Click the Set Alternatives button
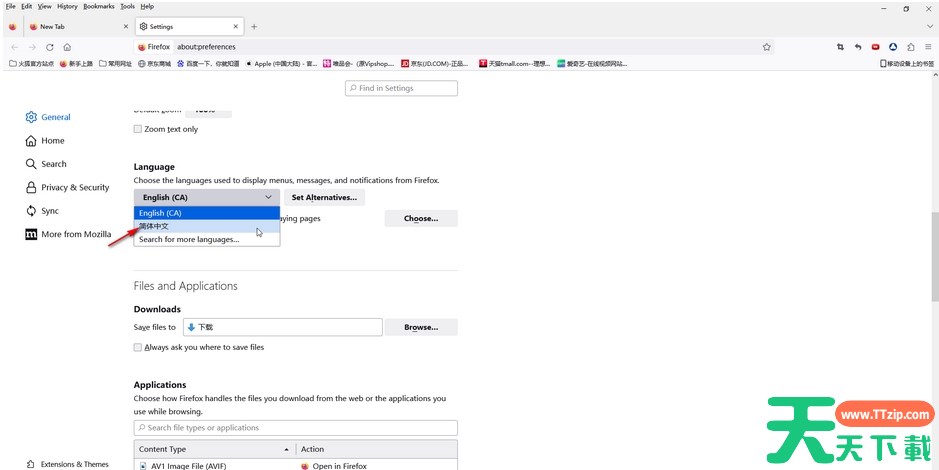Viewport: 939px width, 470px height. [324, 198]
